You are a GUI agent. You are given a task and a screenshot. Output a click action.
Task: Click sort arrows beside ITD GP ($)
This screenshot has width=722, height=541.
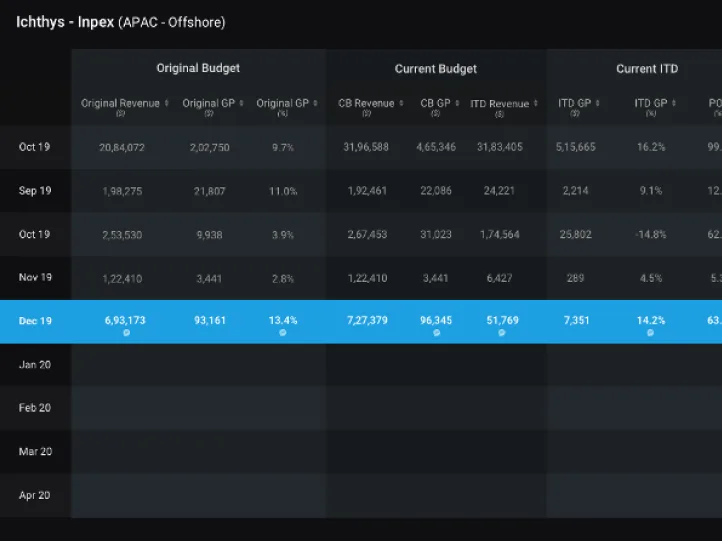click(x=598, y=103)
